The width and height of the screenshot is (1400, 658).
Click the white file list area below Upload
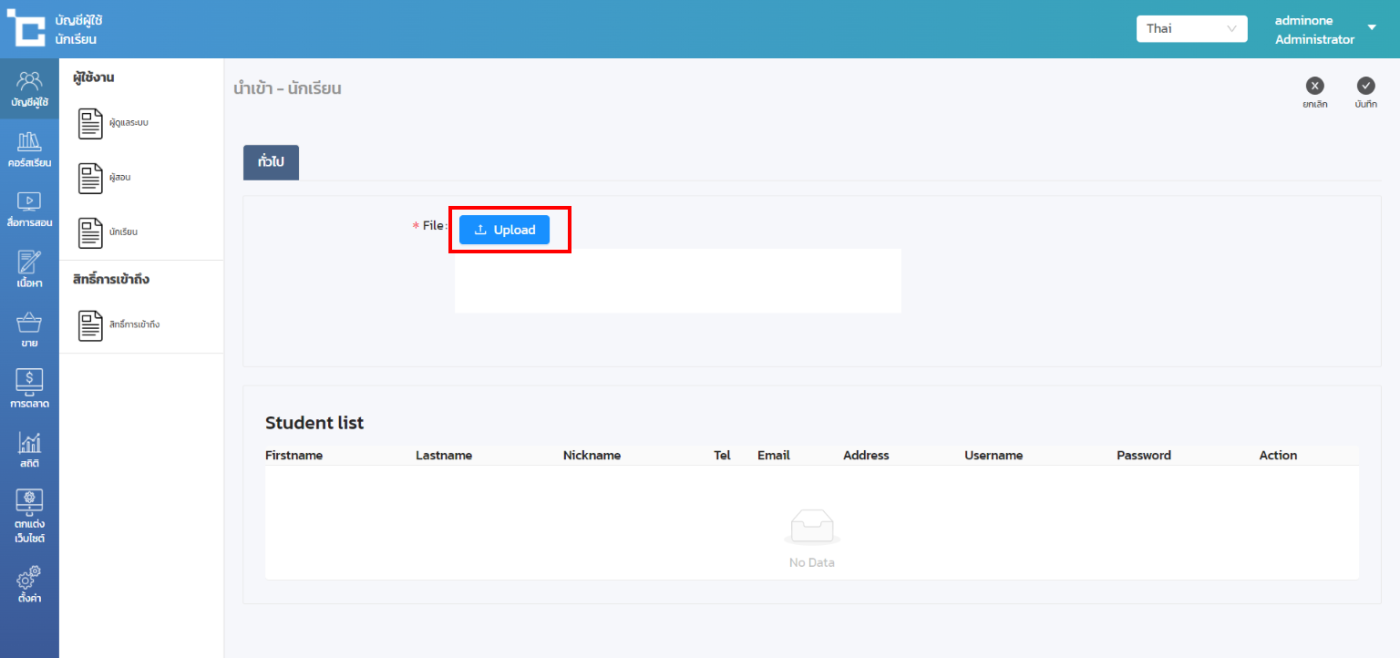tap(677, 281)
